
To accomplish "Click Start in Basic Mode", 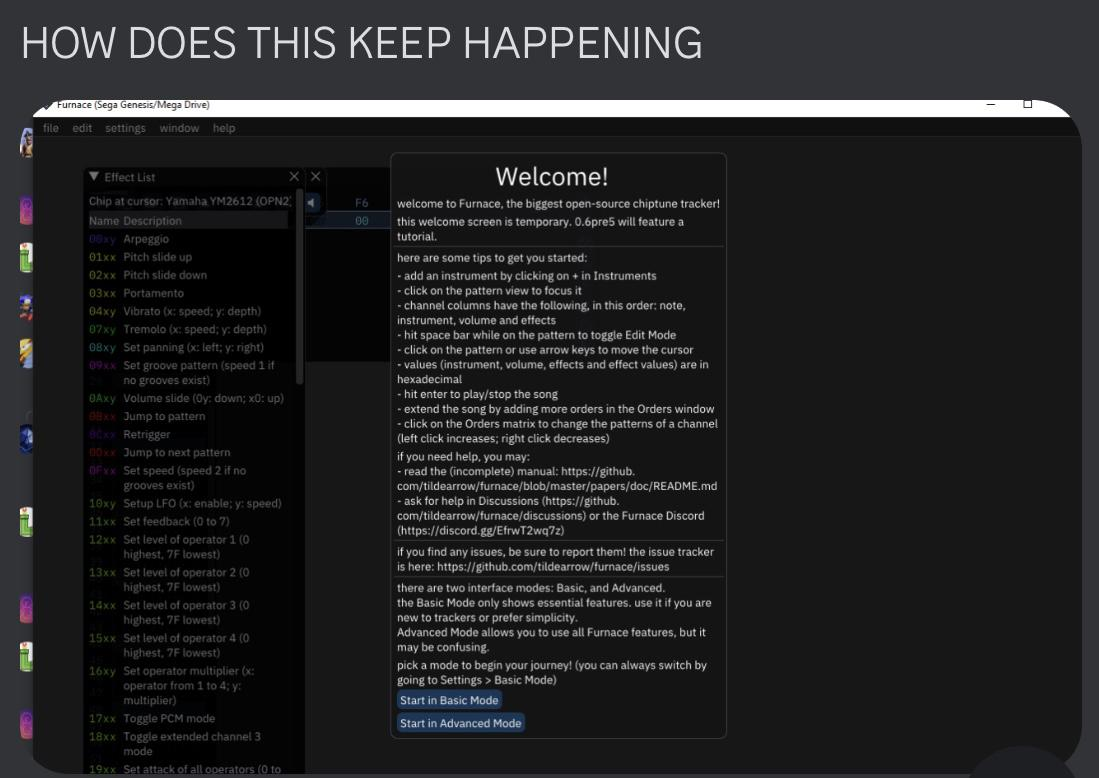I will 448,700.
